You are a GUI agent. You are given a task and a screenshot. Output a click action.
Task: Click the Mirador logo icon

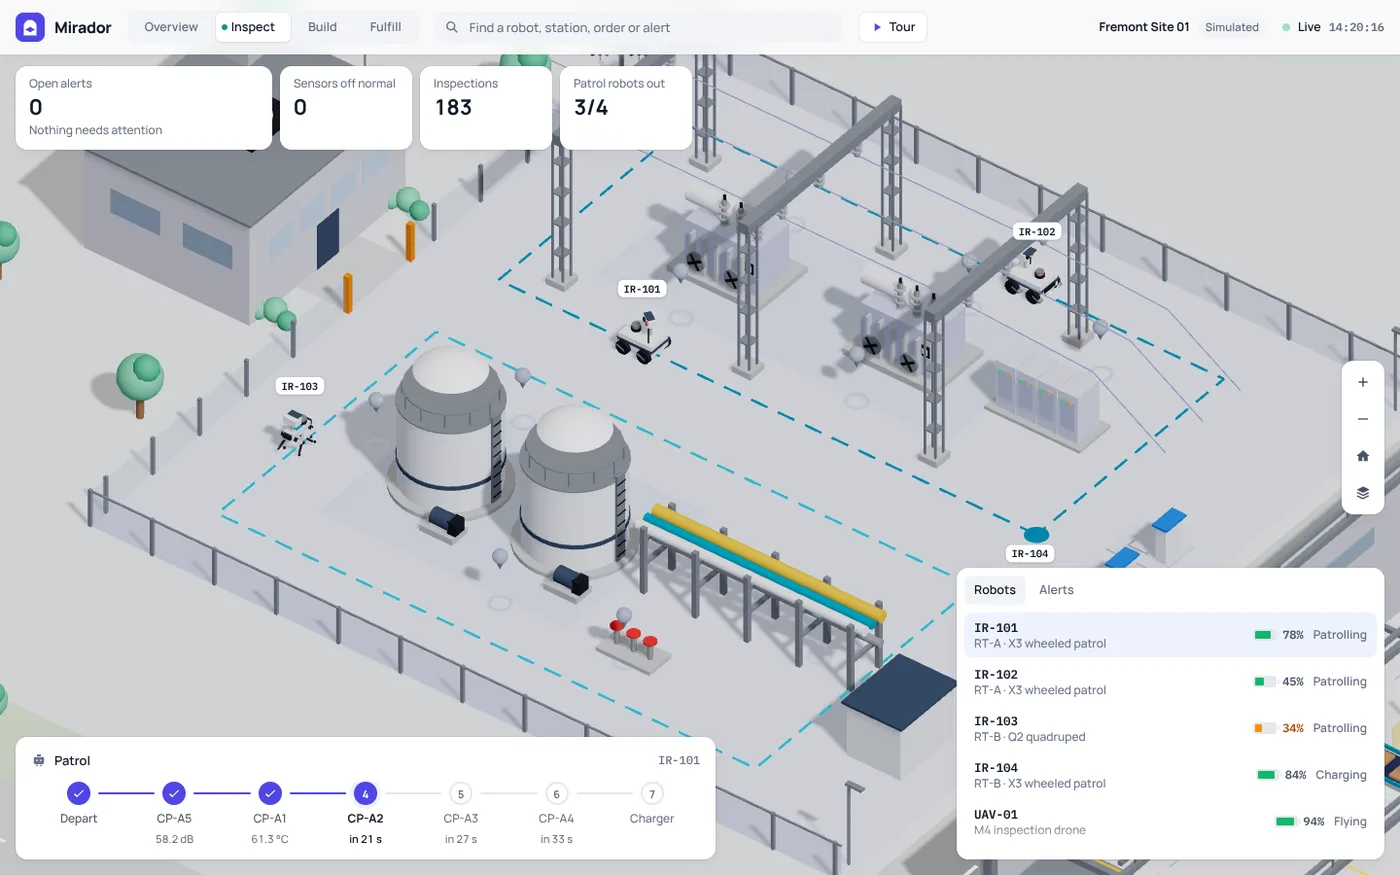click(x=30, y=27)
